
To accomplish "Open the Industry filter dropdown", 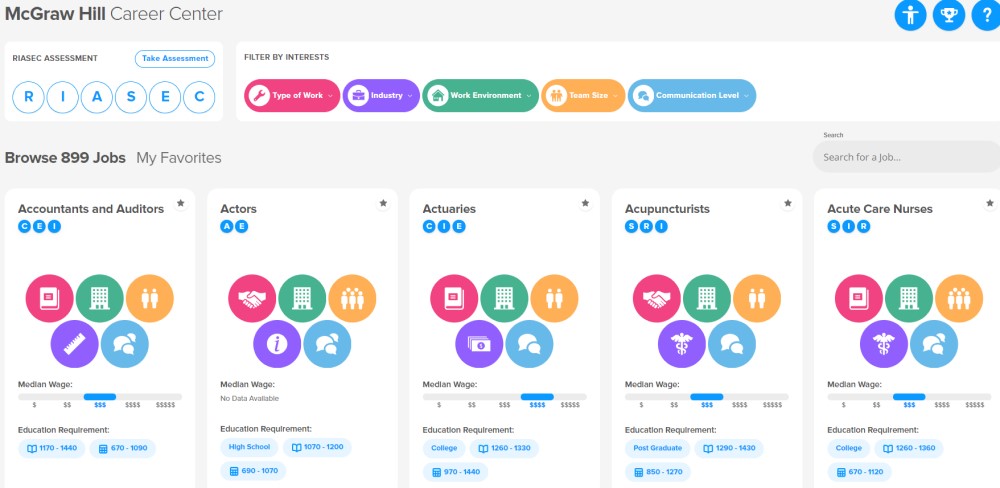I will click(x=381, y=96).
